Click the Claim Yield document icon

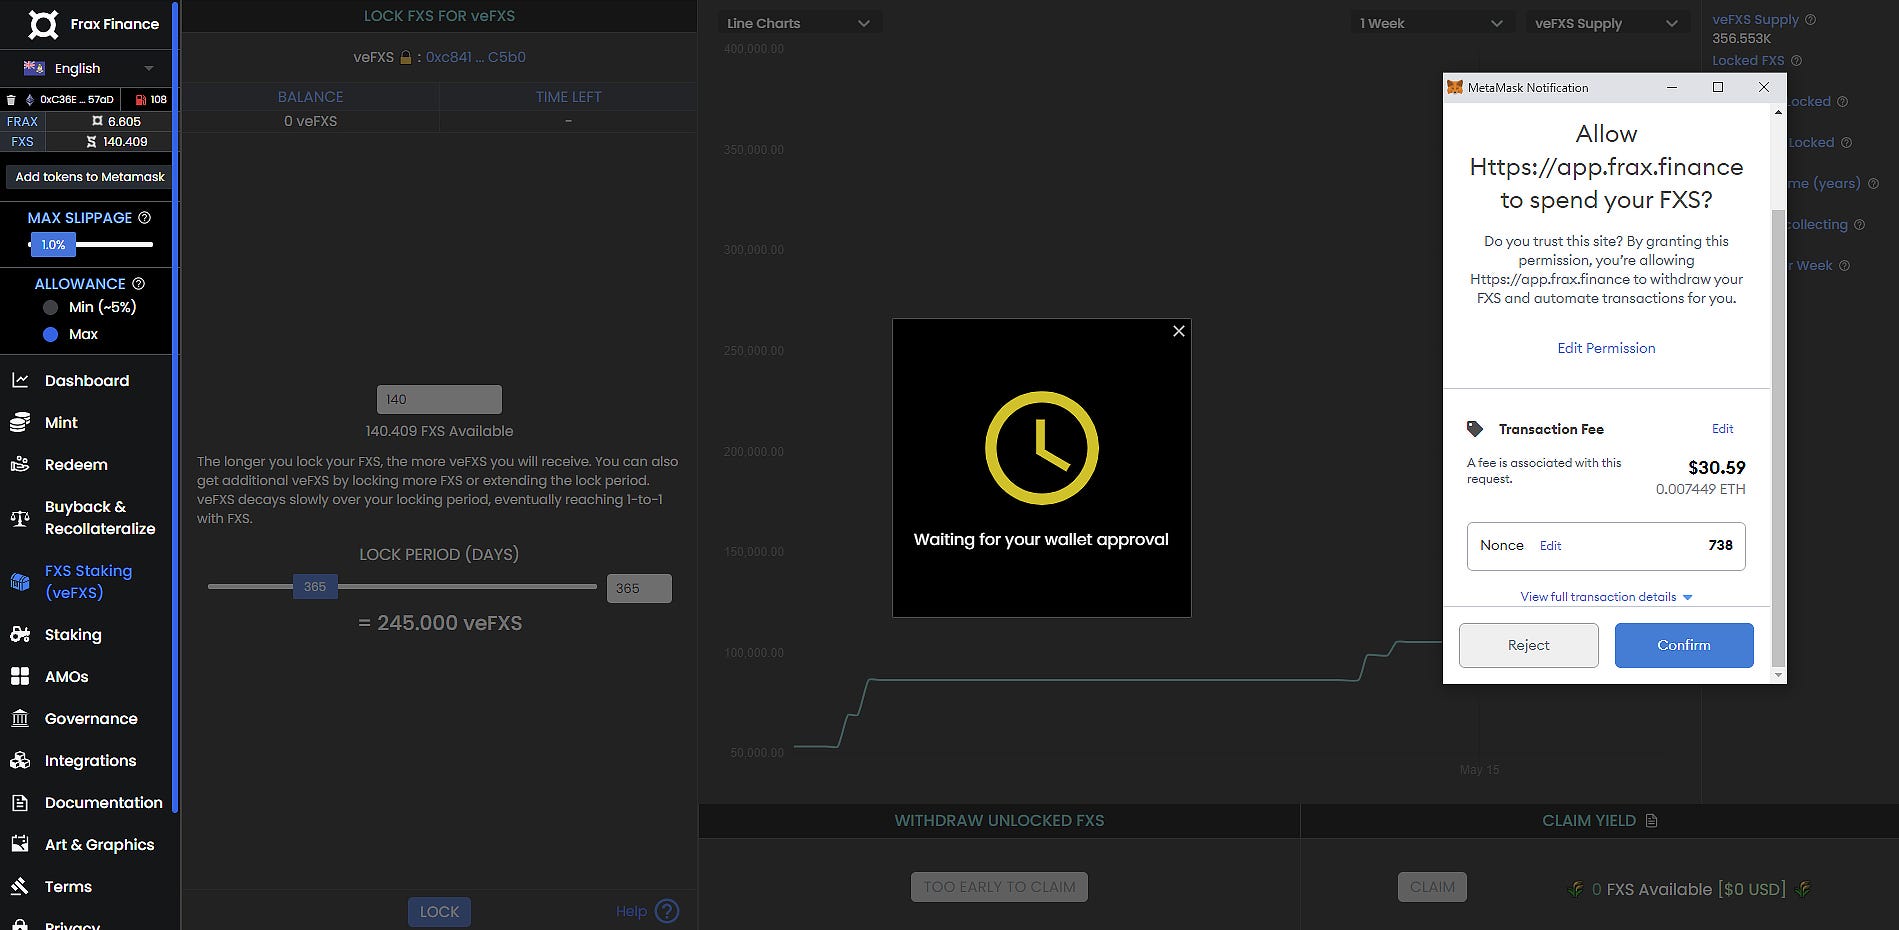(x=1651, y=820)
